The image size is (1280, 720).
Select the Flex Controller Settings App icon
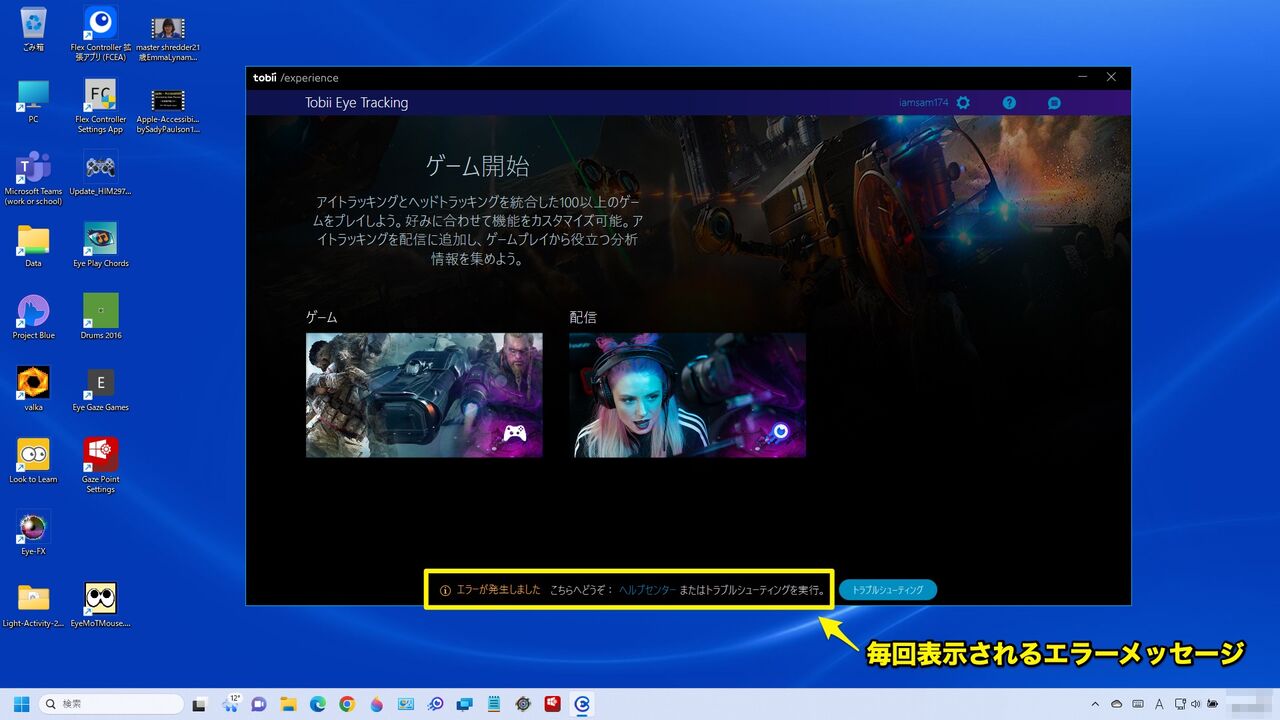click(x=100, y=106)
